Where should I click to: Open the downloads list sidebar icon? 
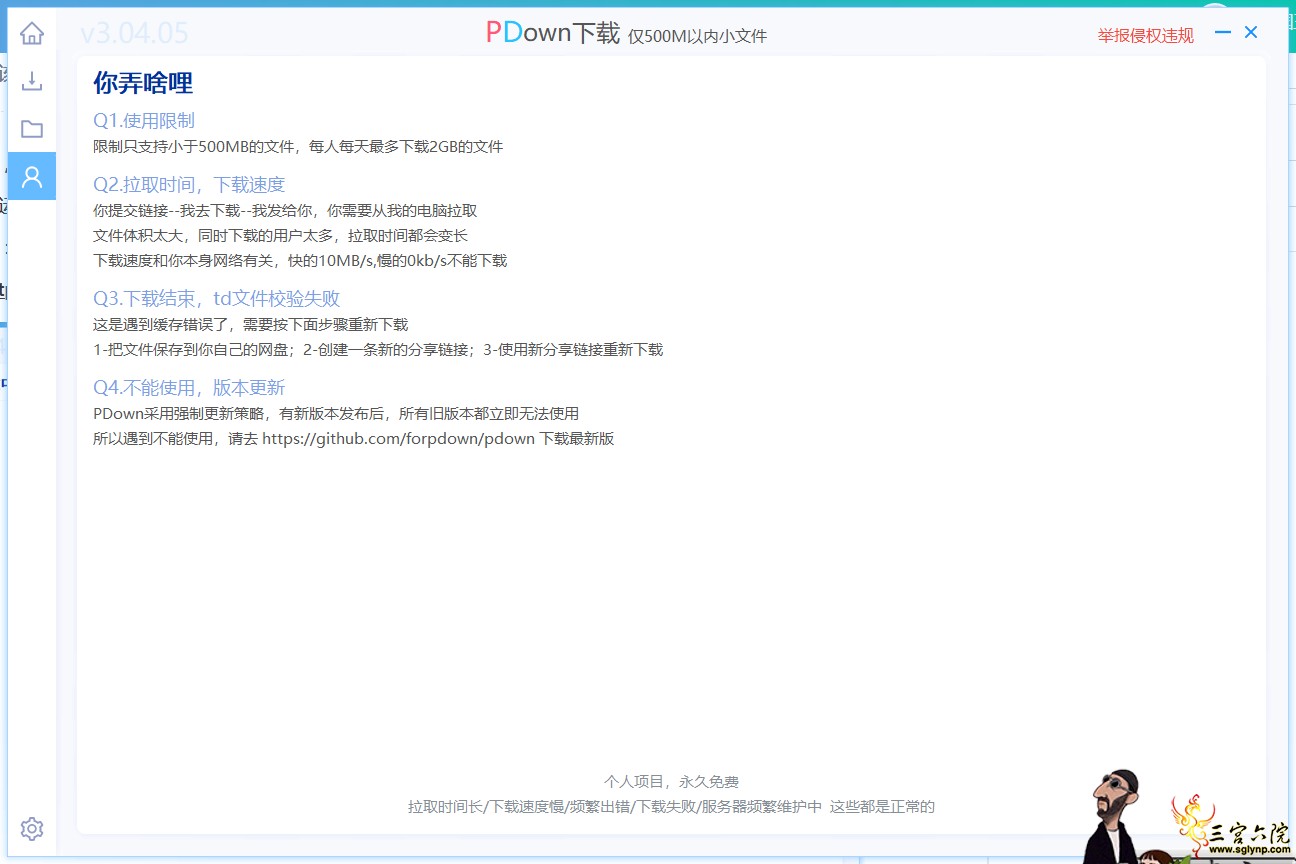(x=32, y=81)
